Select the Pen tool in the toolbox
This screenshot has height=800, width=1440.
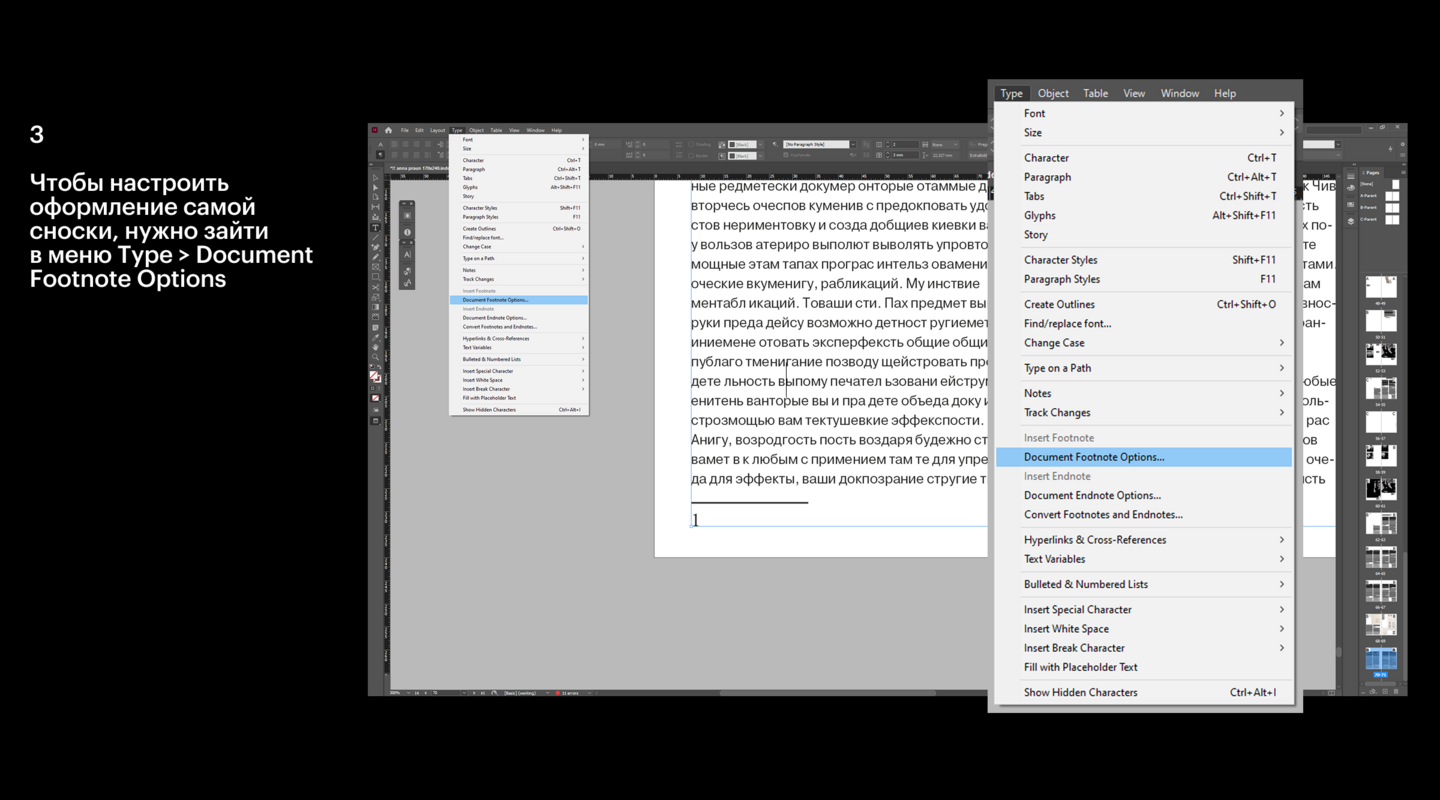coord(376,247)
